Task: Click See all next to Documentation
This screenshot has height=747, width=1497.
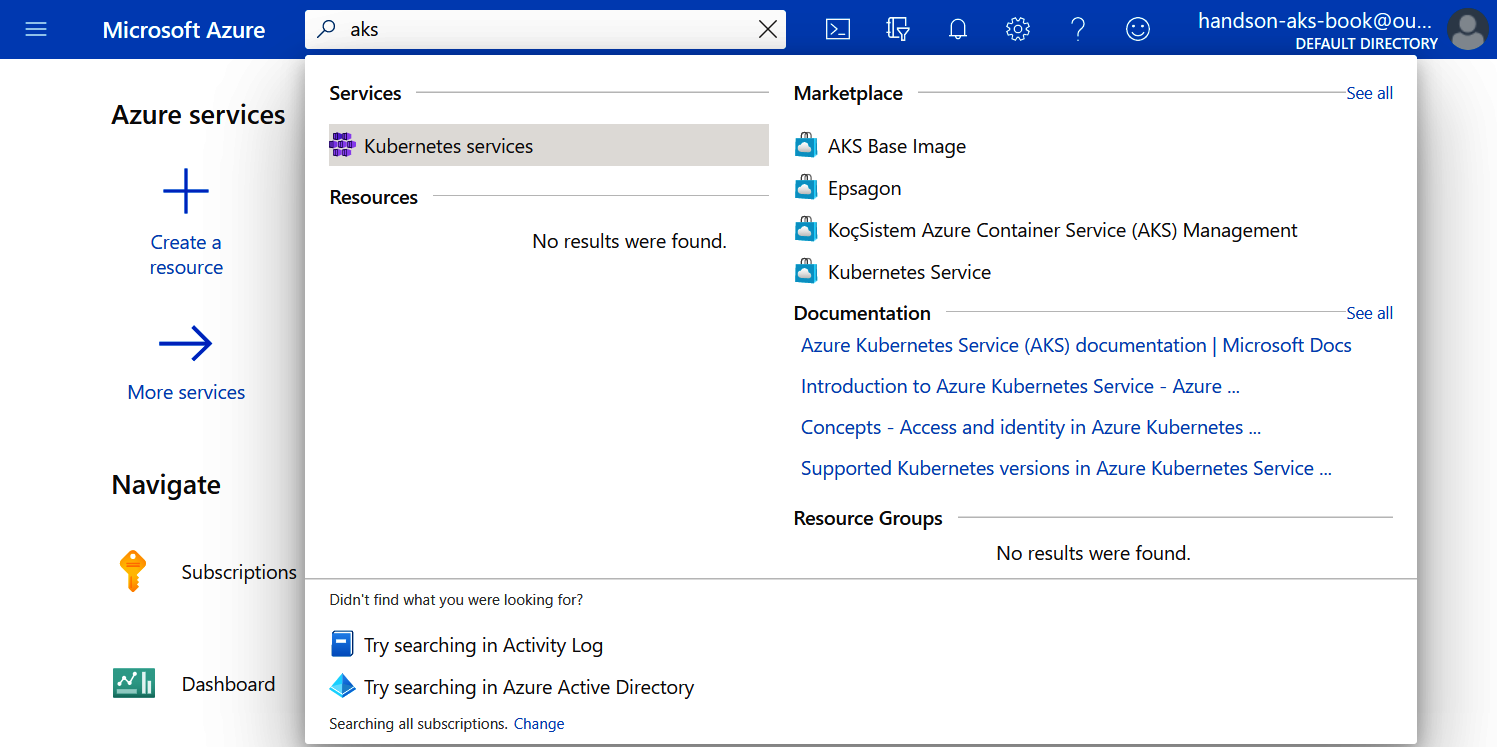Action: 1369,313
